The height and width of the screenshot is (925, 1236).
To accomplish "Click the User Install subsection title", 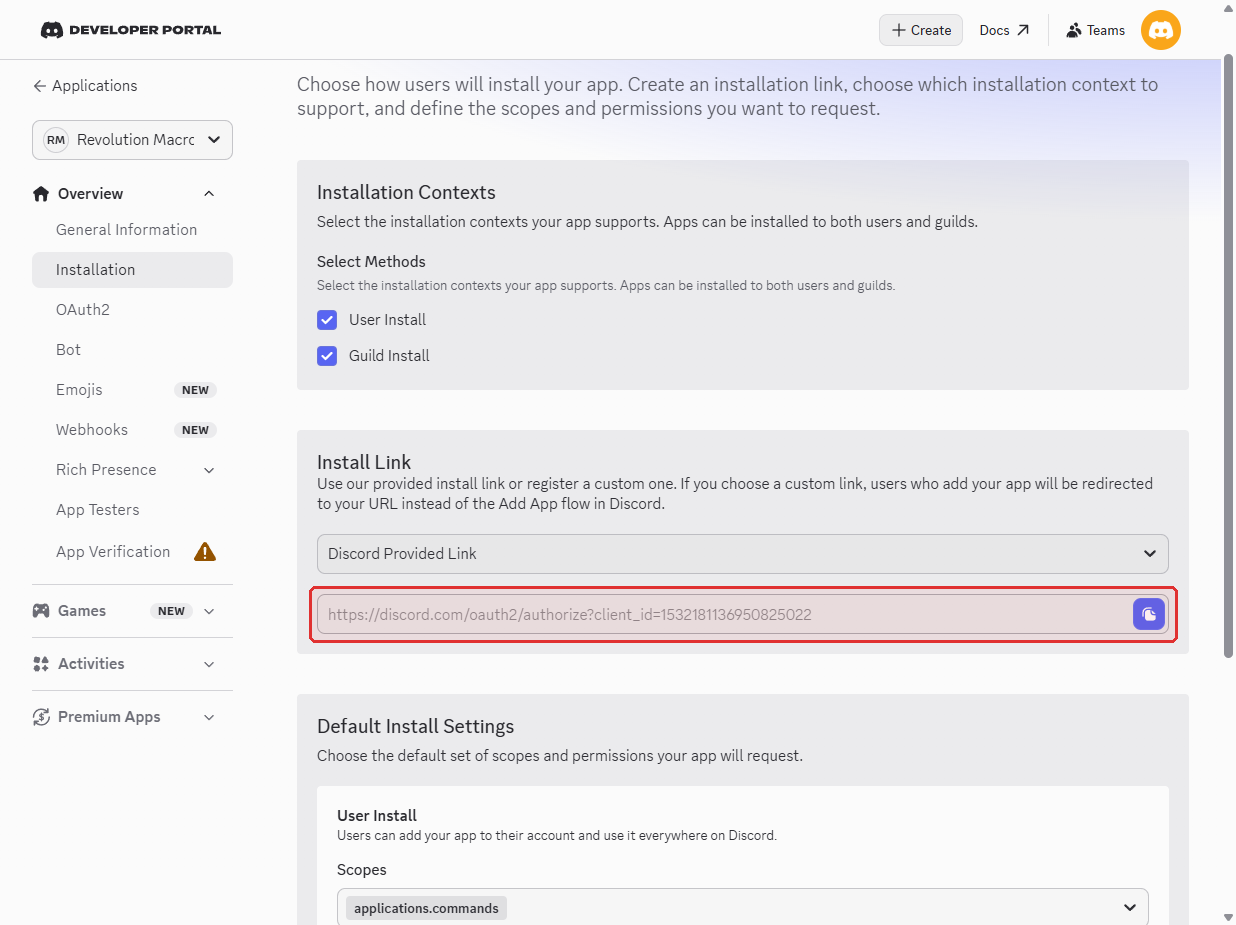I will click(x=377, y=816).
